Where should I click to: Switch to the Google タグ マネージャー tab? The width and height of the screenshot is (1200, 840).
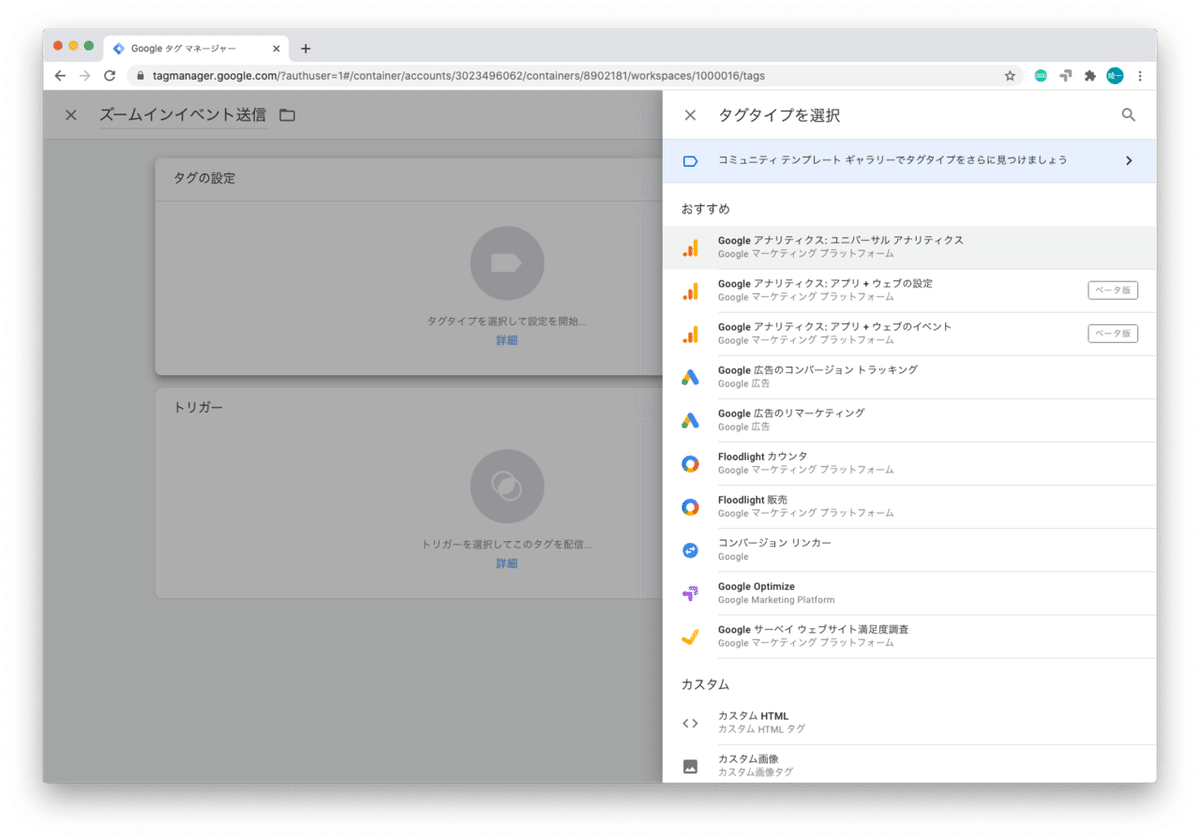pos(197,48)
